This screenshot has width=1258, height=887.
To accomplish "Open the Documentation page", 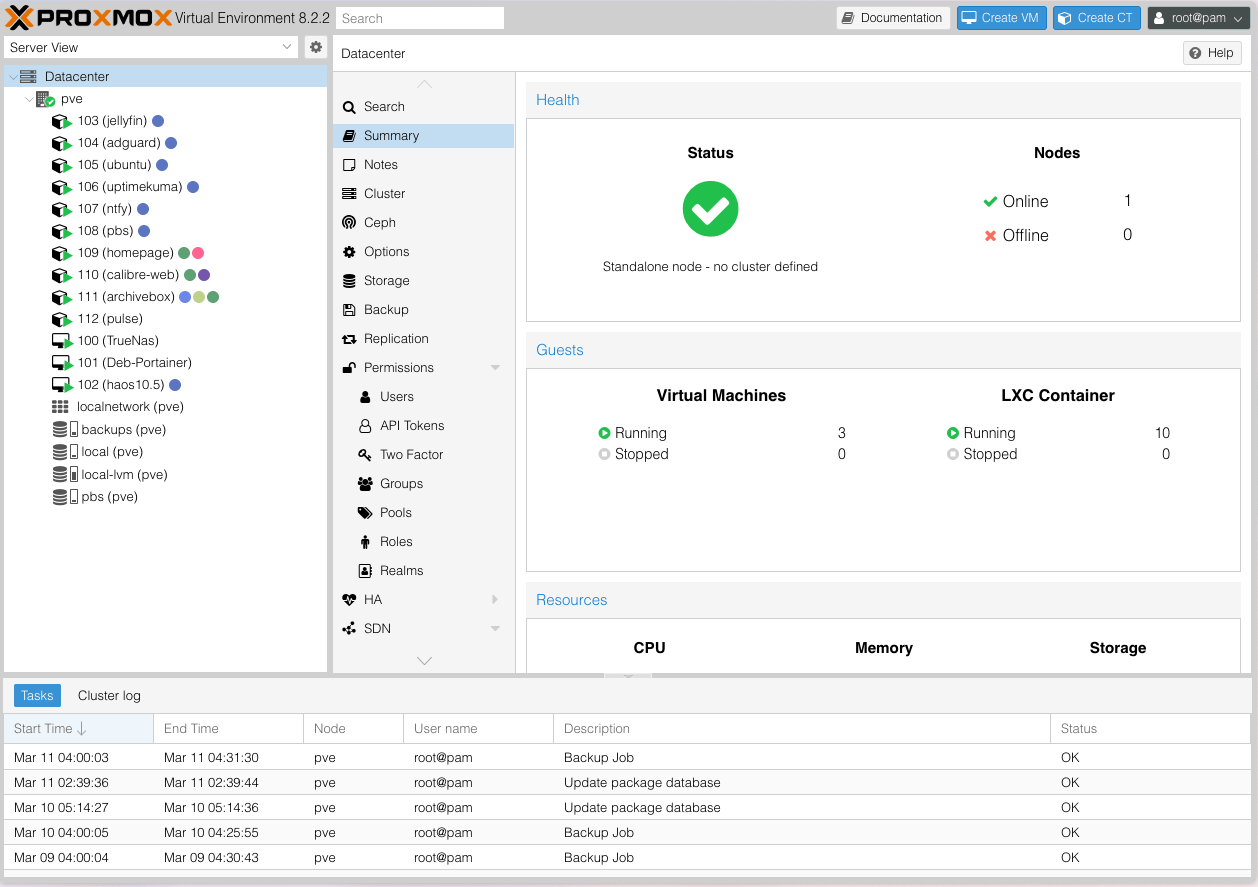I will pos(892,17).
